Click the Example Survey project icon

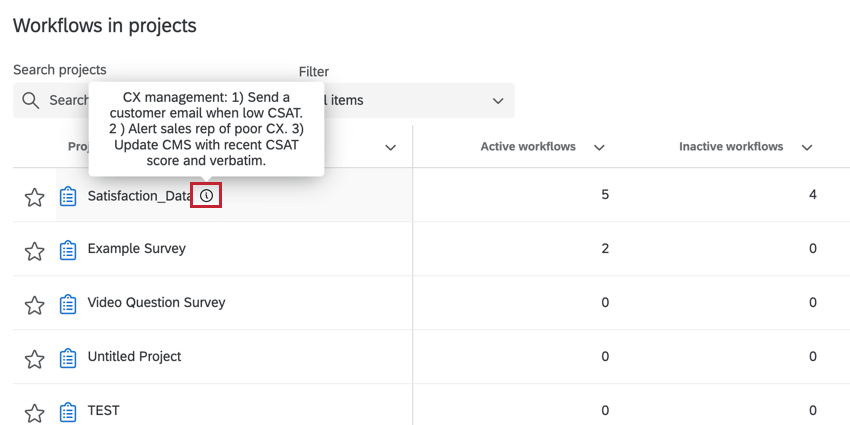coord(67,249)
